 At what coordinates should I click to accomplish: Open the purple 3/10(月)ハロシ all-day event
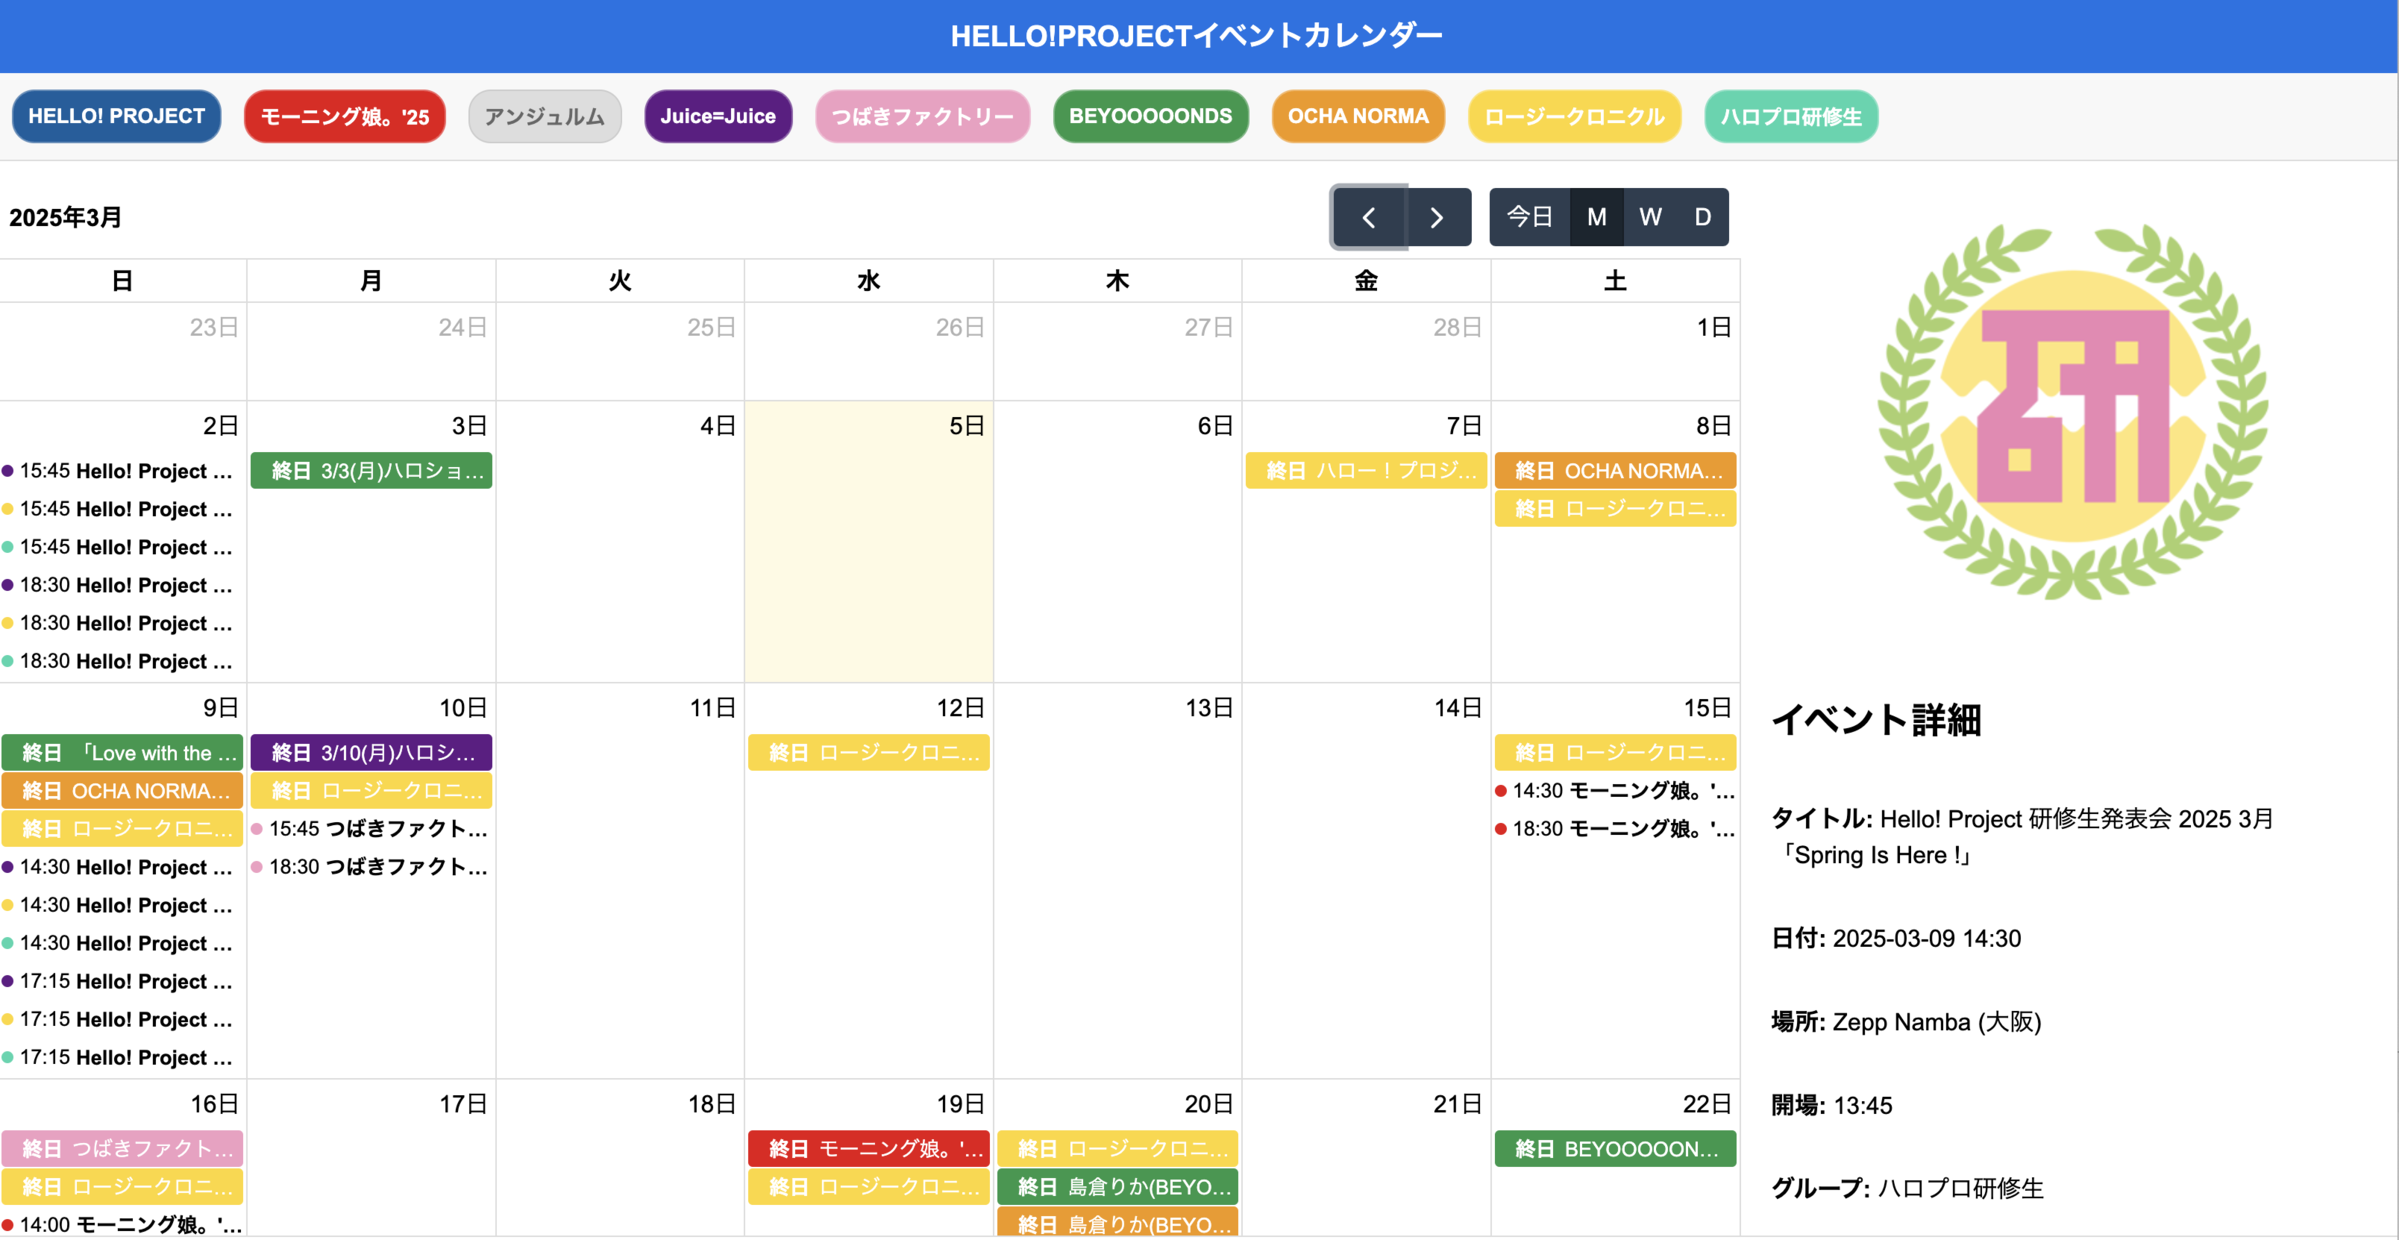coord(371,753)
